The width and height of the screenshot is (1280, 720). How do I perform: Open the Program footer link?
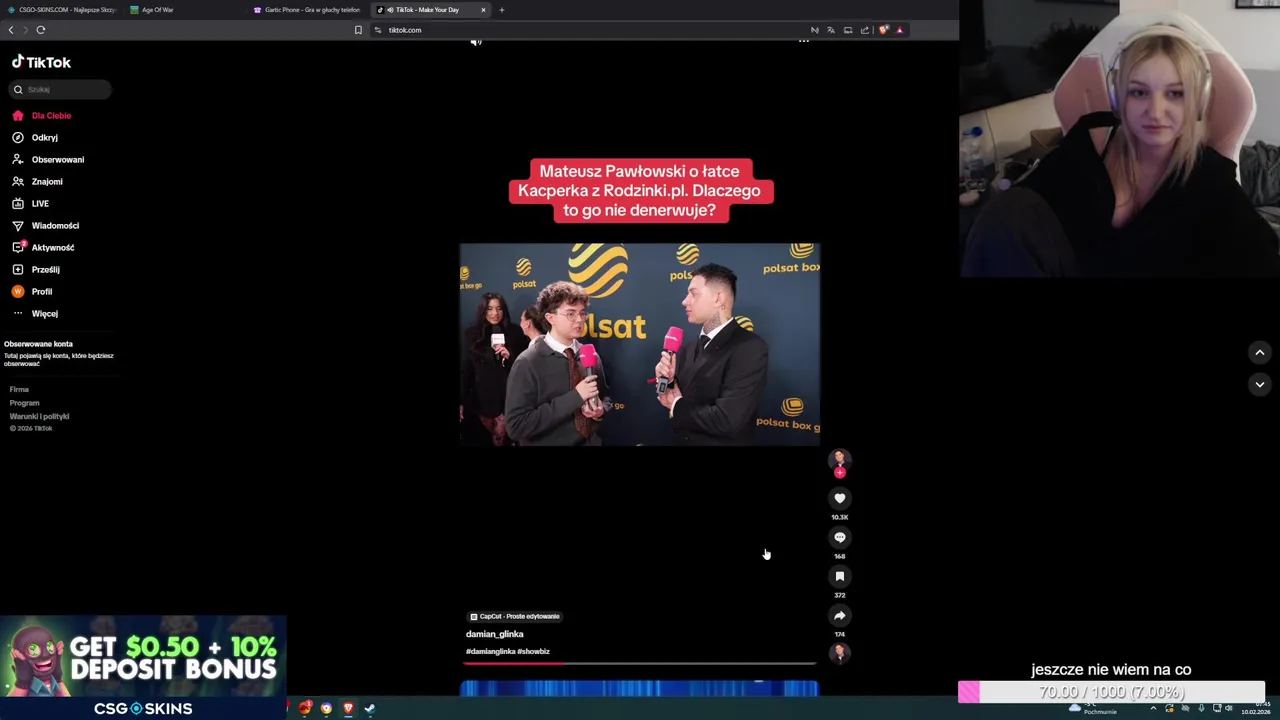(24, 403)
